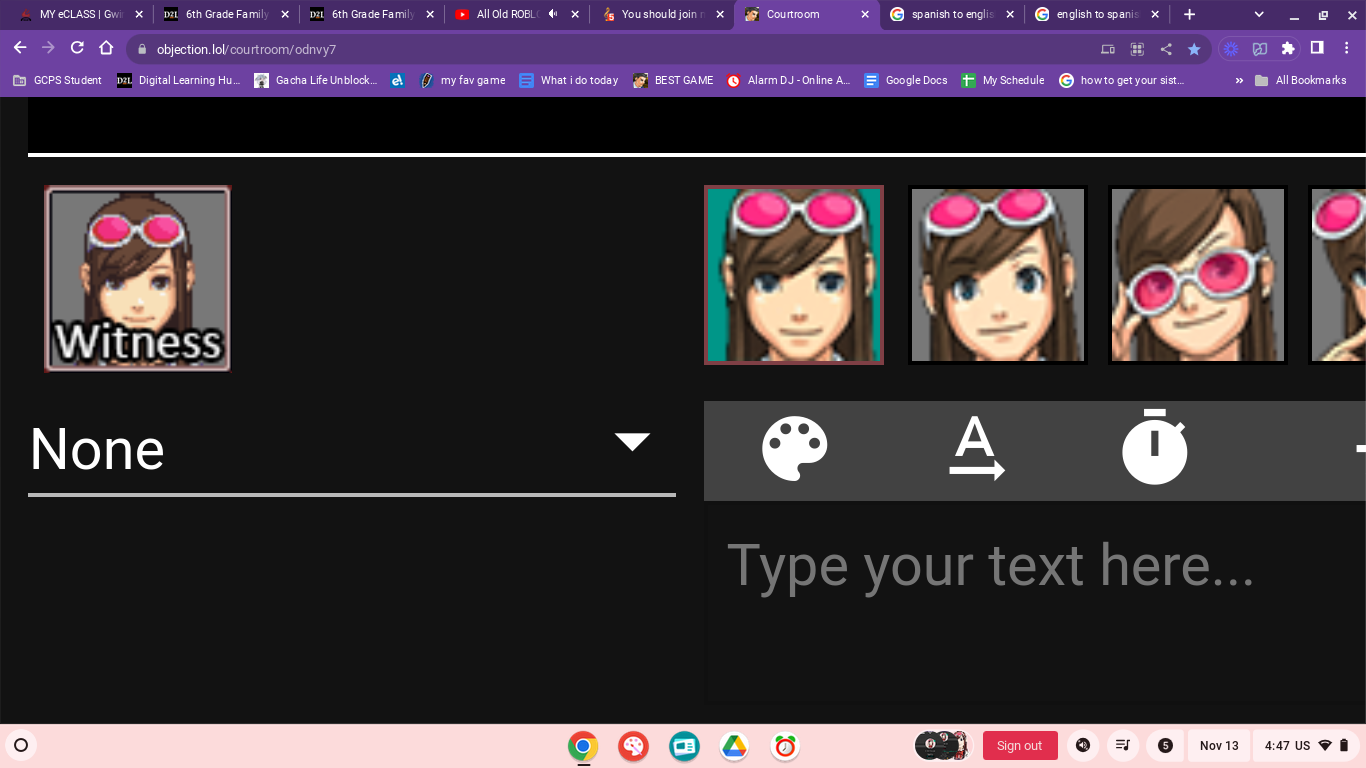Expand the None dropdown
1366x768 pixels.
(x=352, y=449)
